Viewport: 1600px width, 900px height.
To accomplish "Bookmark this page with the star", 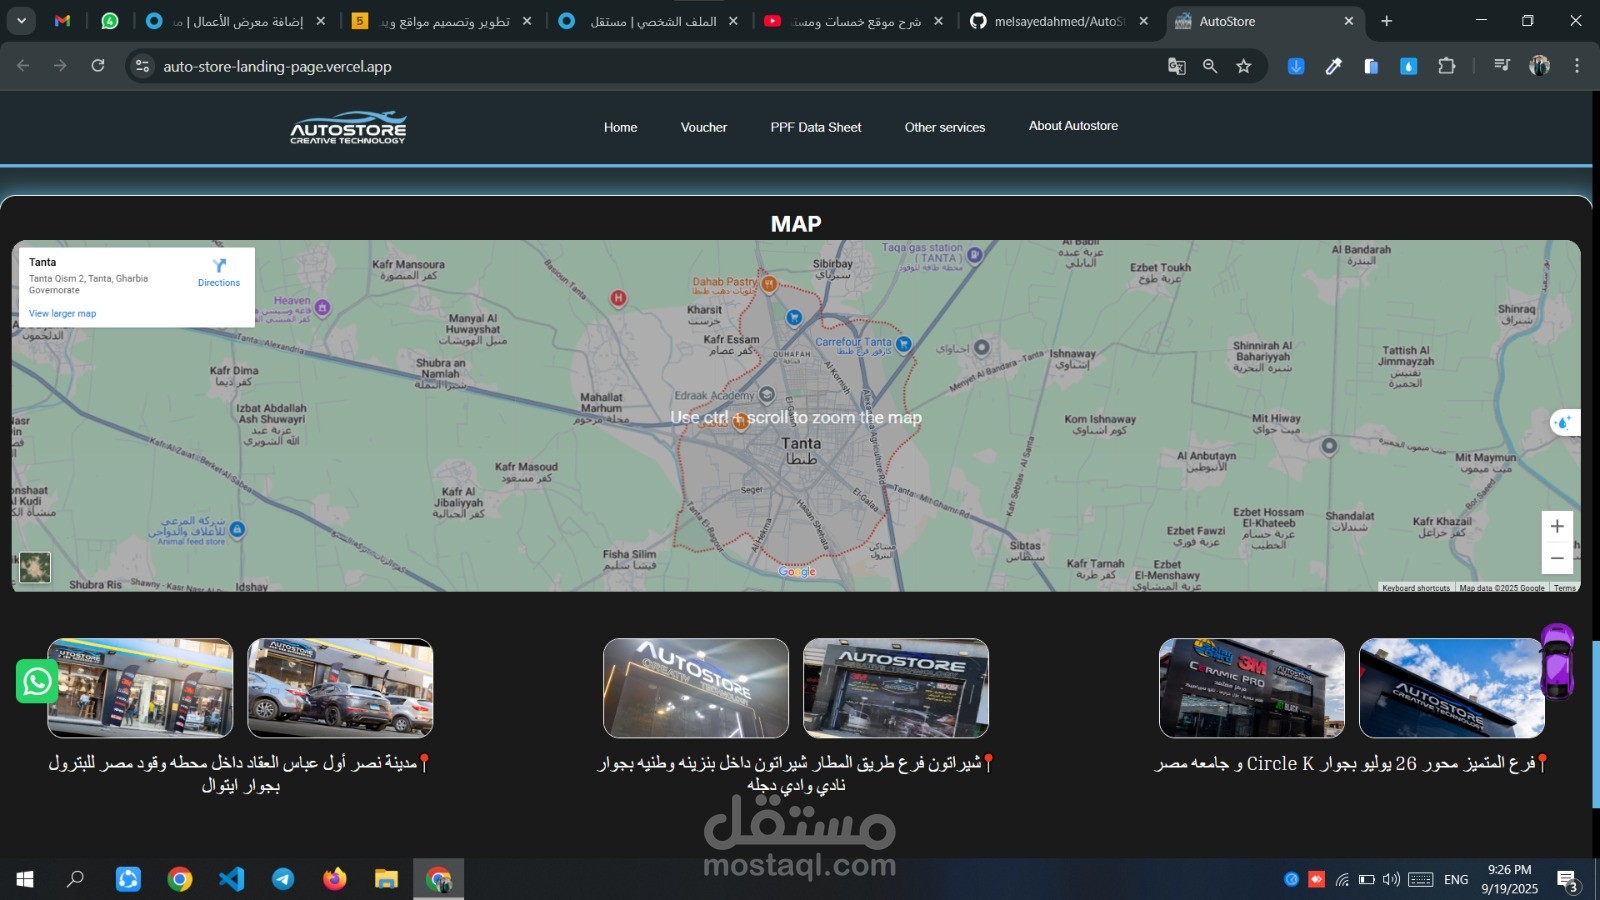I will 1244,66.
